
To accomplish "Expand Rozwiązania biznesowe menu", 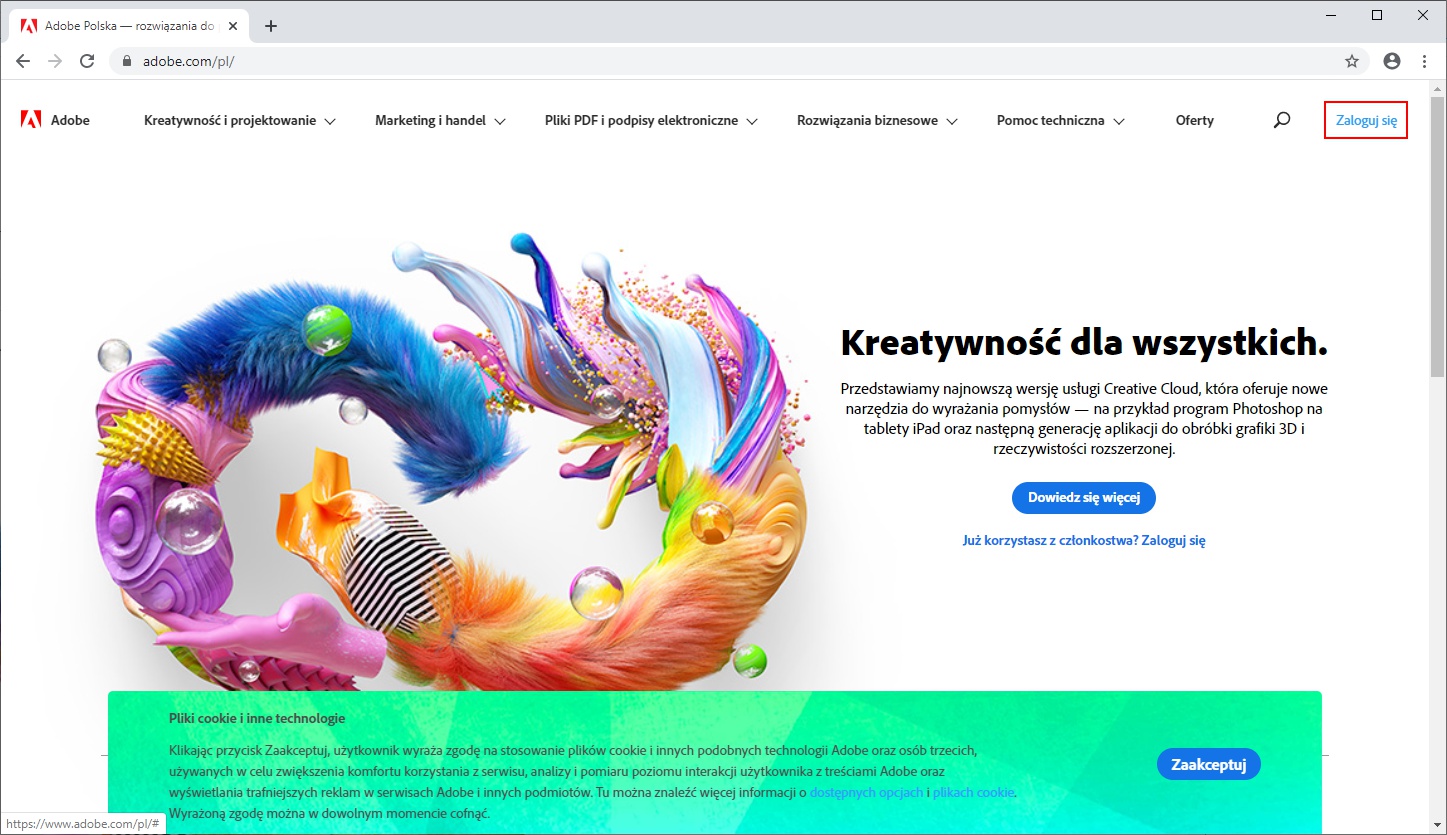I will [x=878, y=120].
